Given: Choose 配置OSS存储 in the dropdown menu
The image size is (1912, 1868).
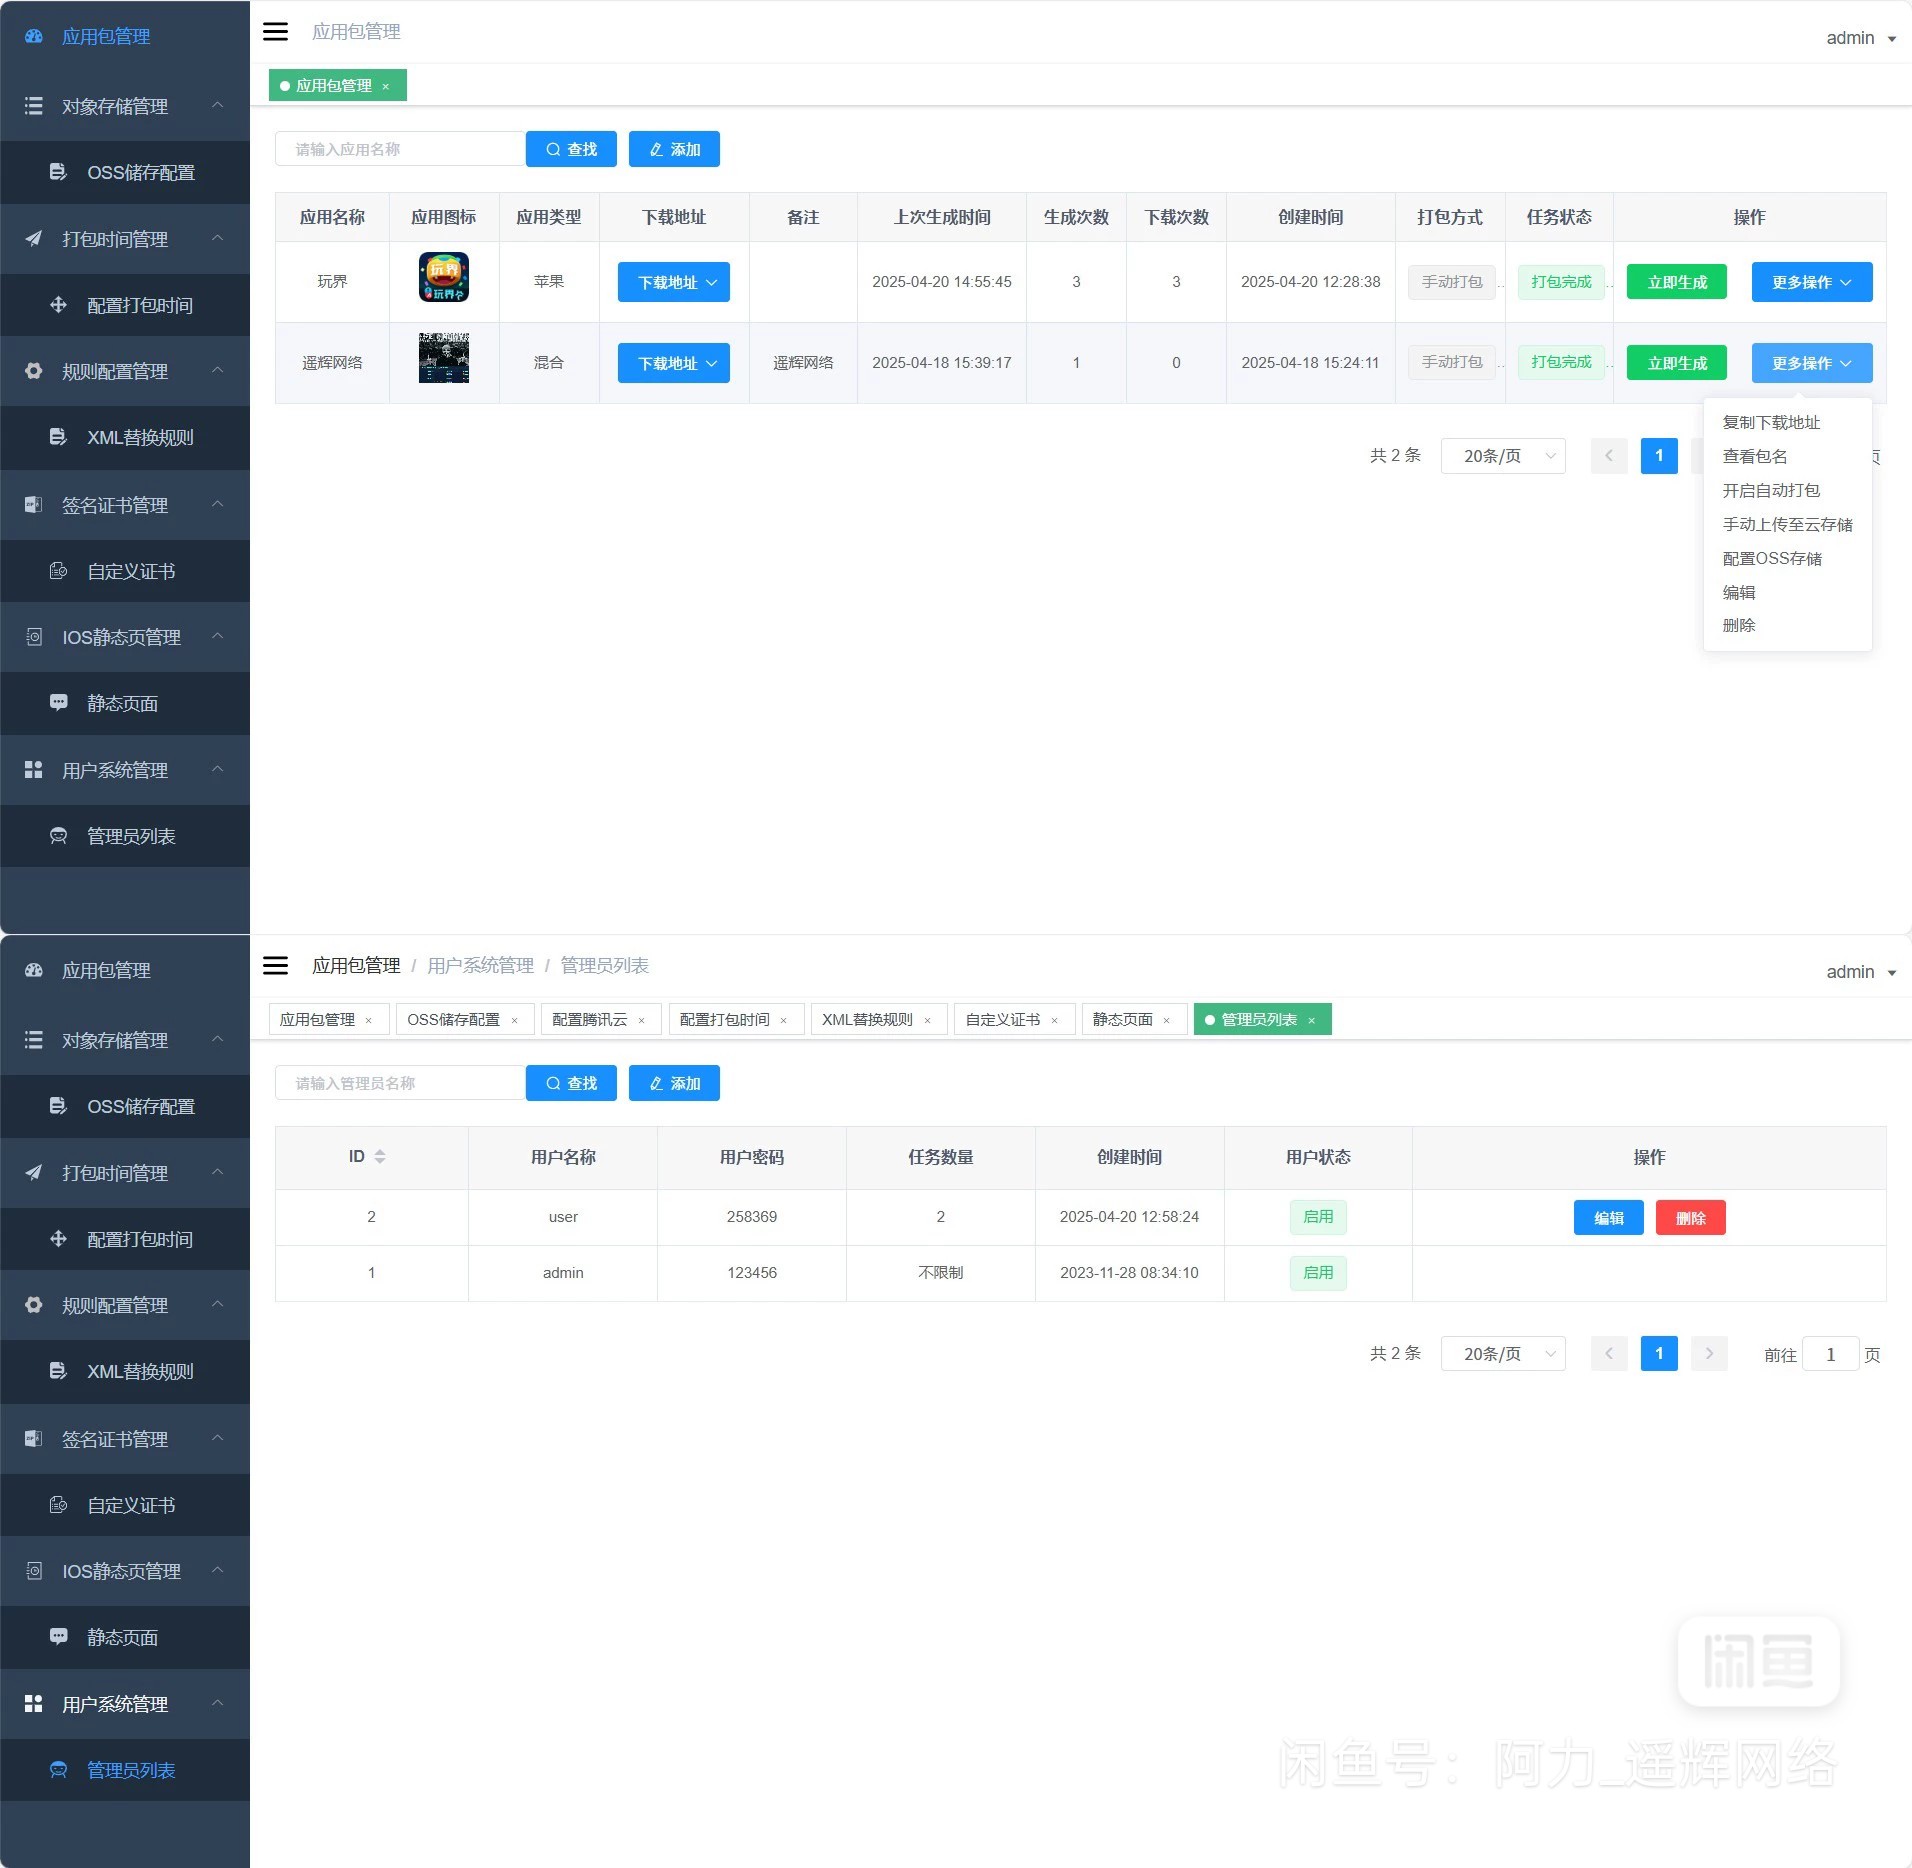Looking at the screenshot, I should pos(1771,559).
